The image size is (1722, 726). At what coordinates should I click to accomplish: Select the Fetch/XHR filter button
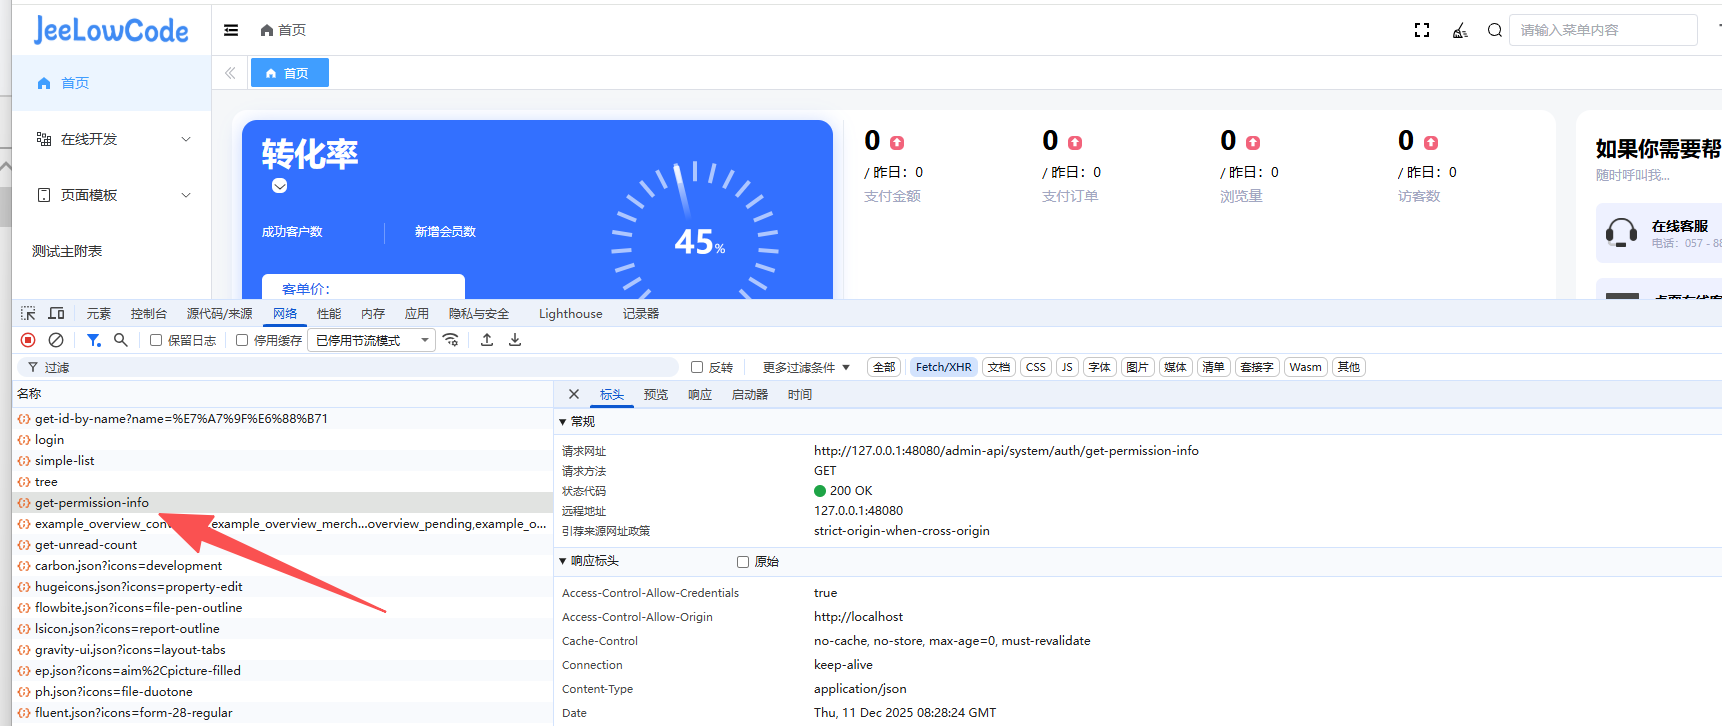[943, 367]
